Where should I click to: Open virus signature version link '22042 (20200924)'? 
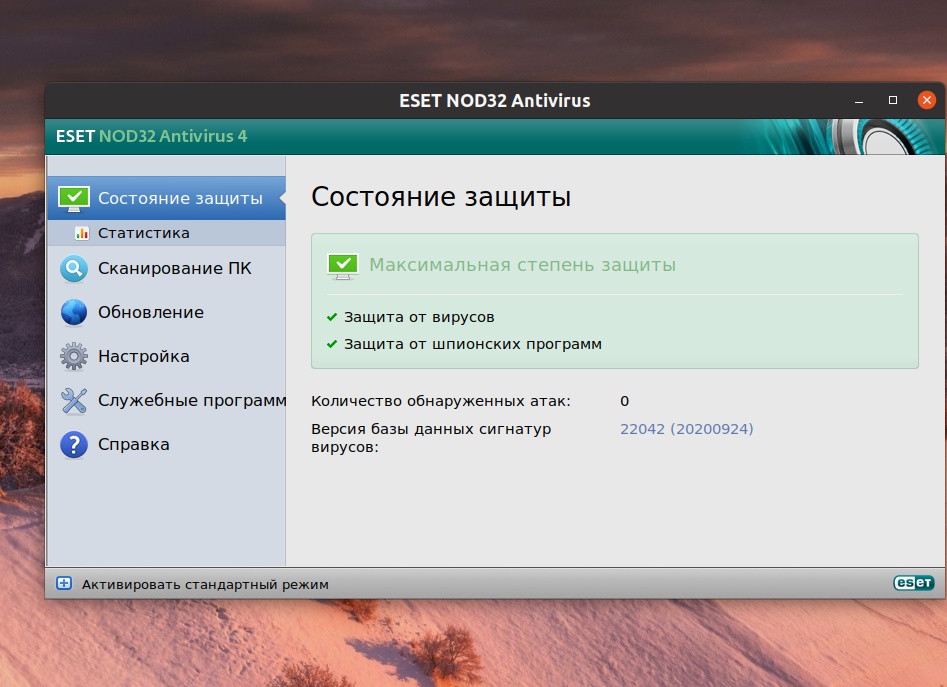[x=687, y=429]
